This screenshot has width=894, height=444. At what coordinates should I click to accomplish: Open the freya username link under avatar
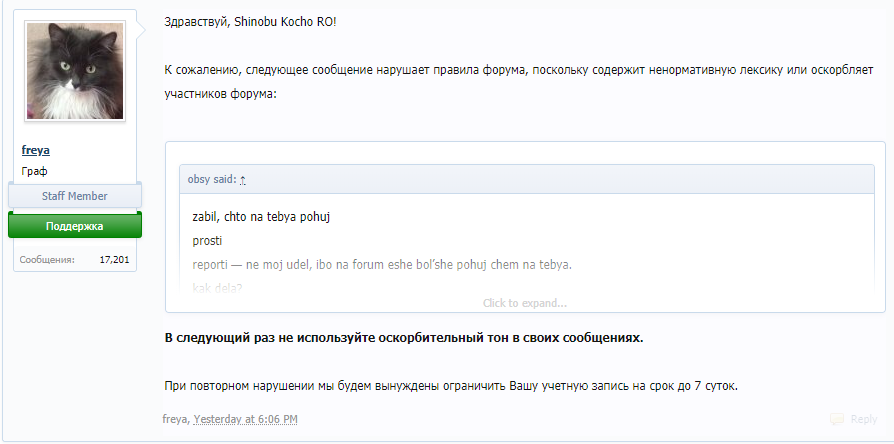coord(36,150)
